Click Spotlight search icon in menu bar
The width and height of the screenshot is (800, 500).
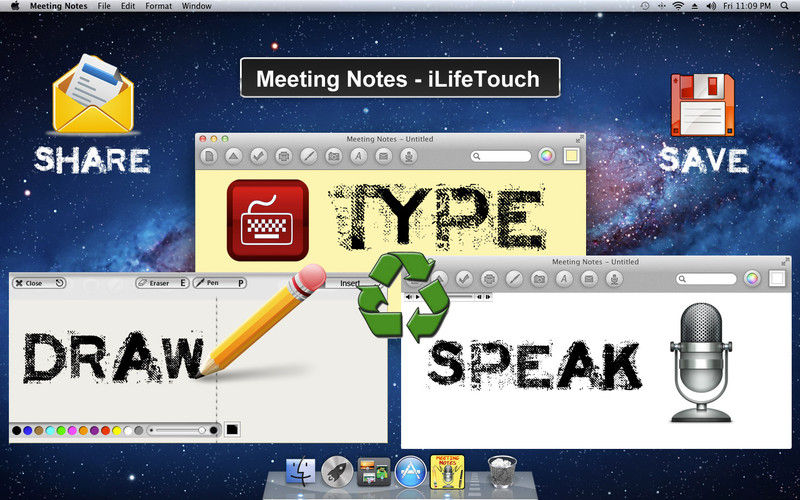[x=784, y=6]
